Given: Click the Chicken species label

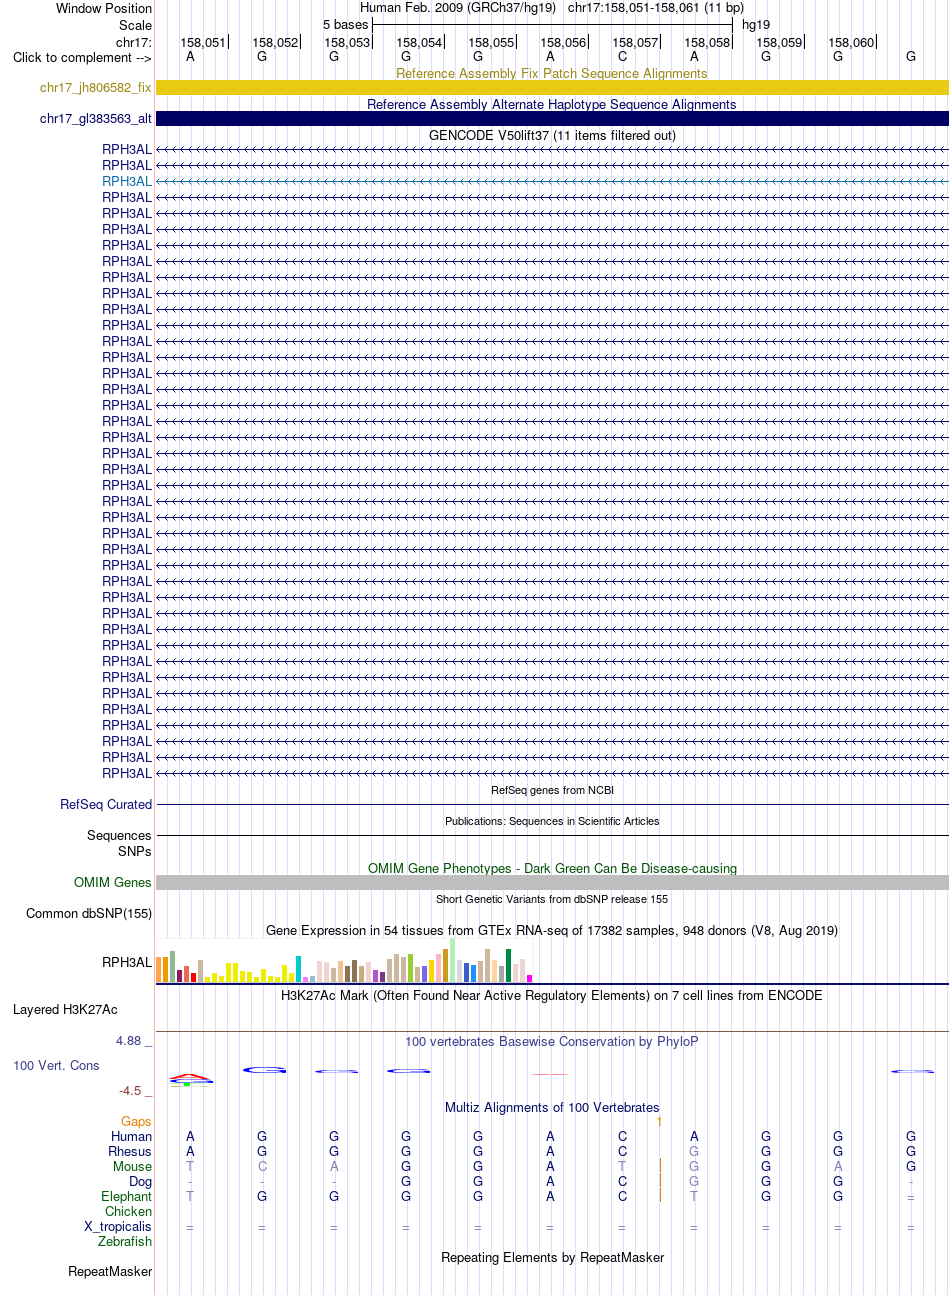Looking at the screenshot, I should click(x=129, y=1211).
